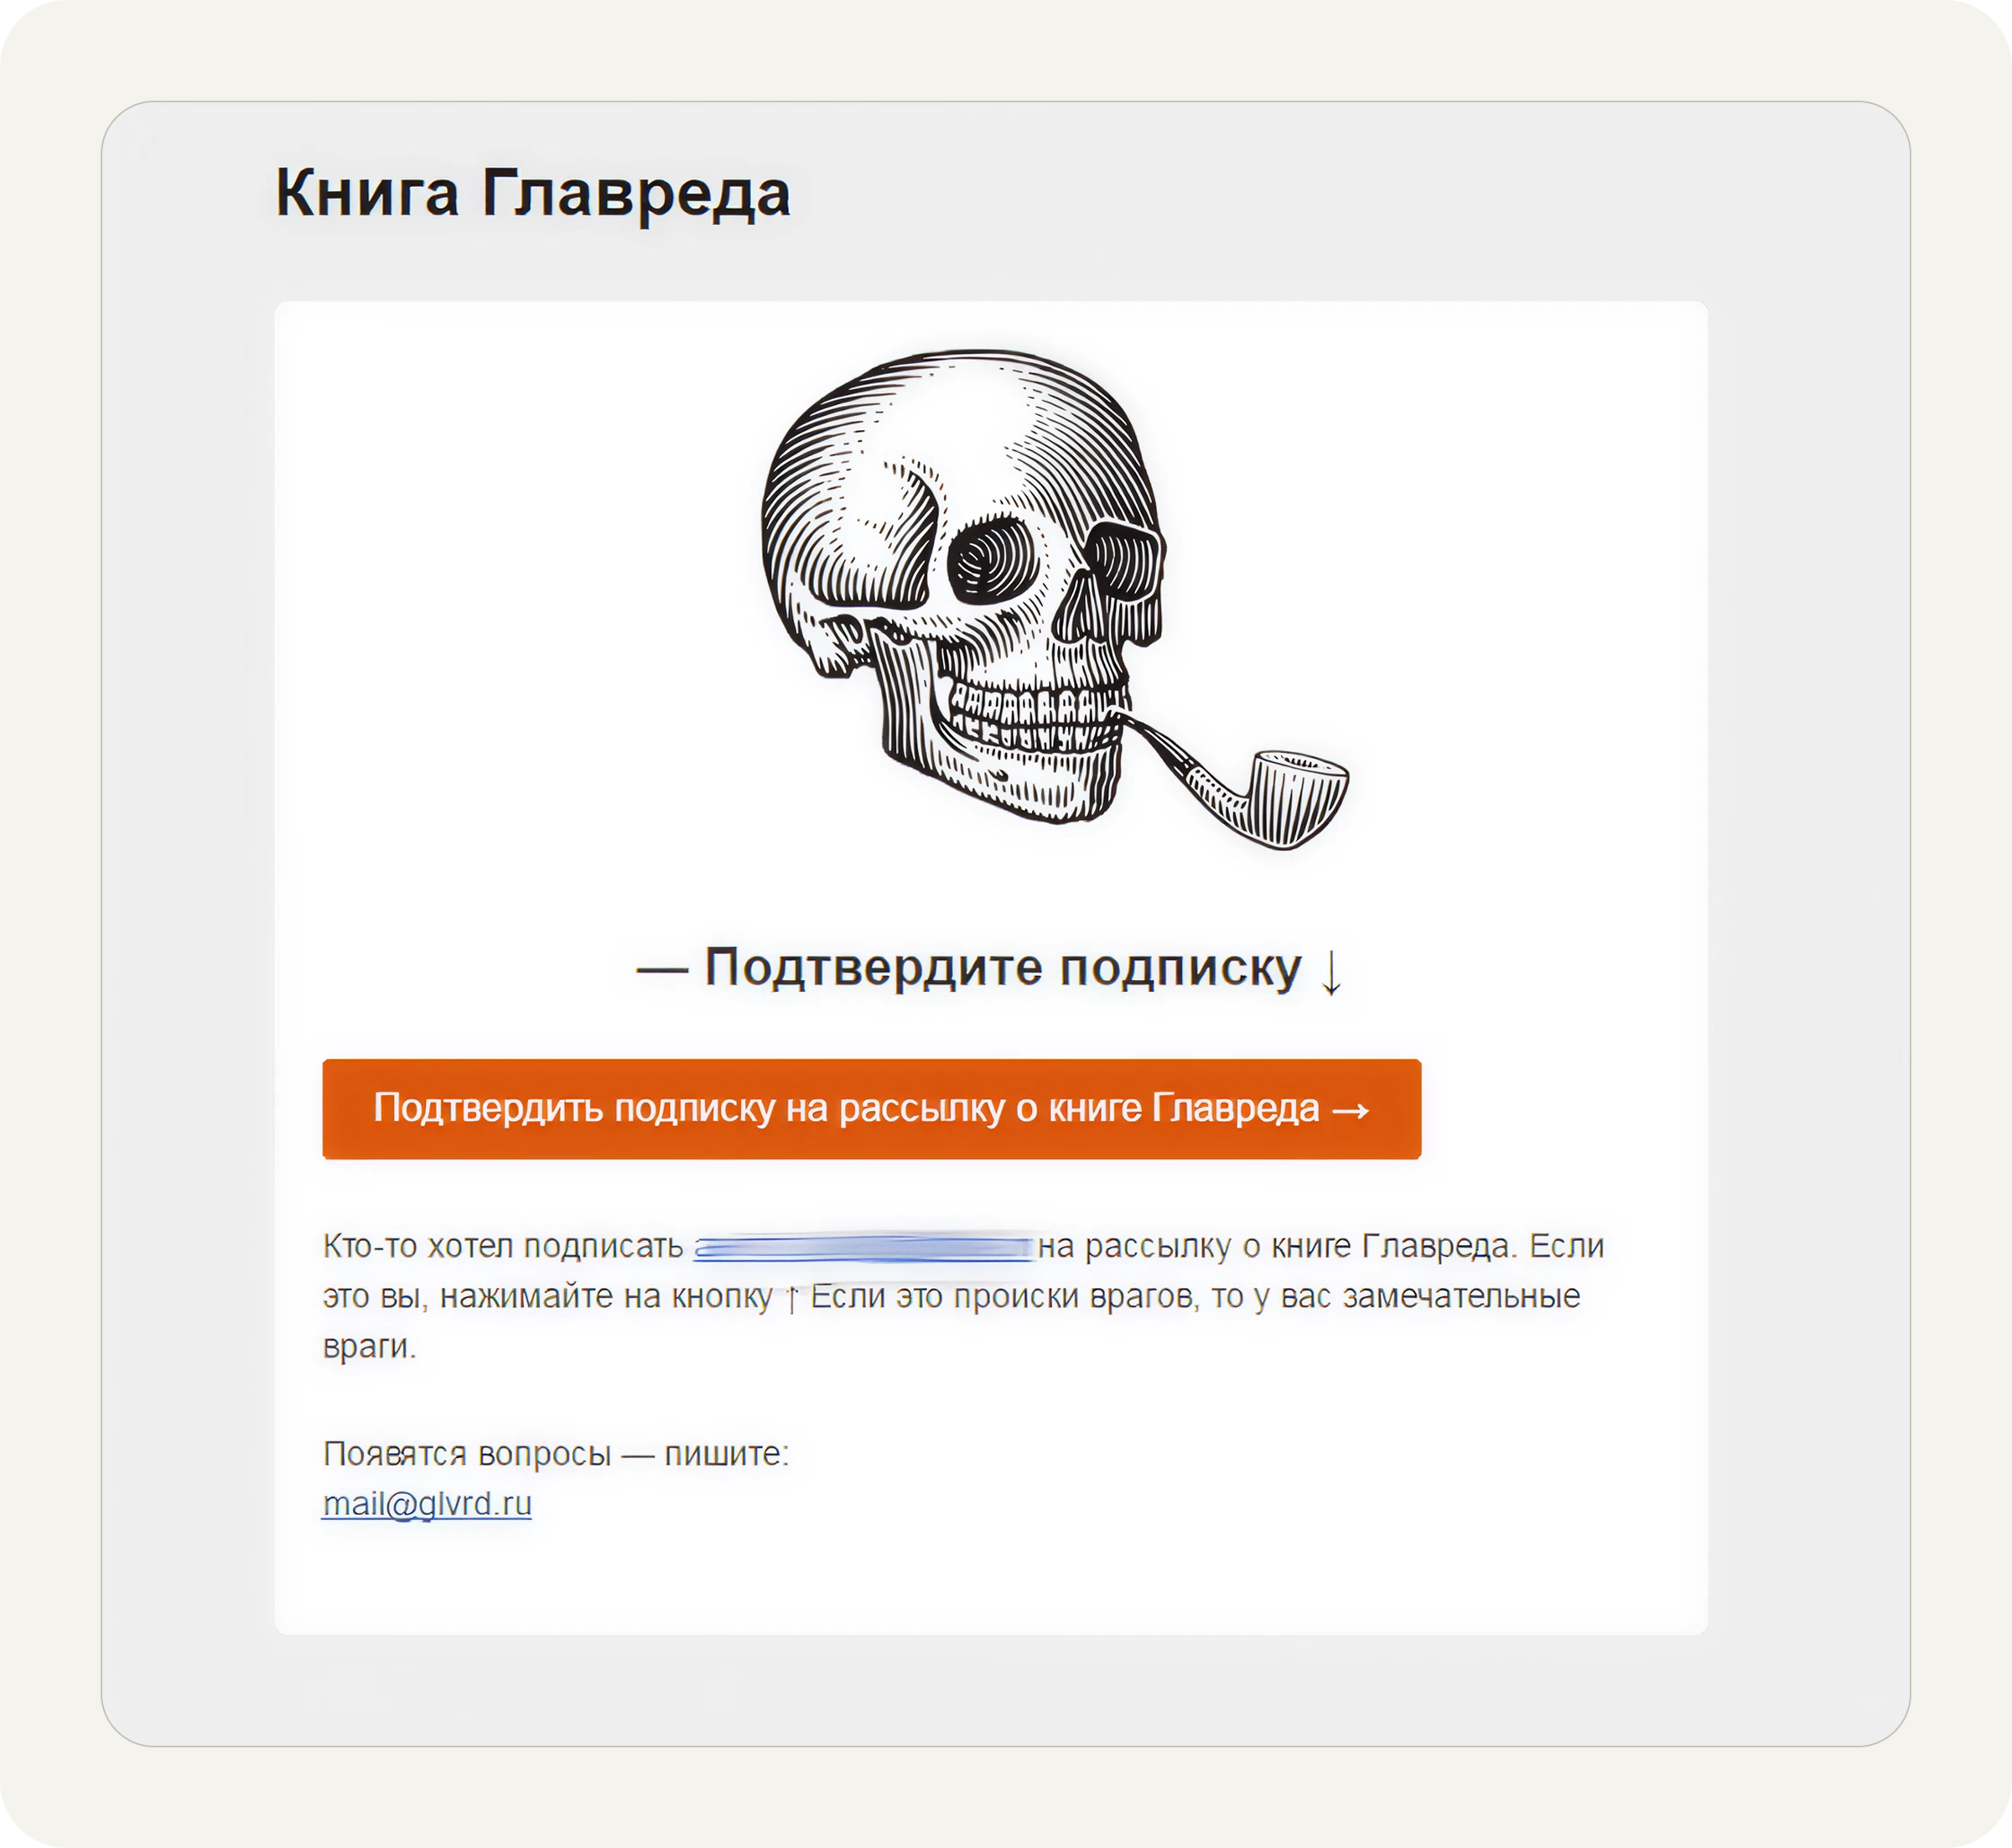Click the text "Появятся вопросы — пишите:"
The width and height of the screenshot is (2012, 1848).
(x=556, y=1454)
